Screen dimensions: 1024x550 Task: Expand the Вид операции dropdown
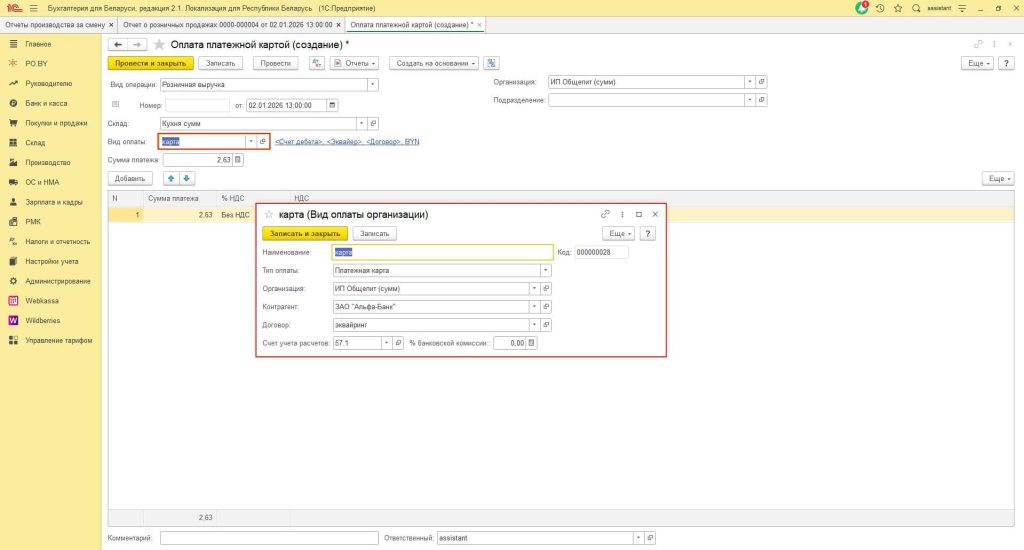pyautogui.click(x=373, y=85)
